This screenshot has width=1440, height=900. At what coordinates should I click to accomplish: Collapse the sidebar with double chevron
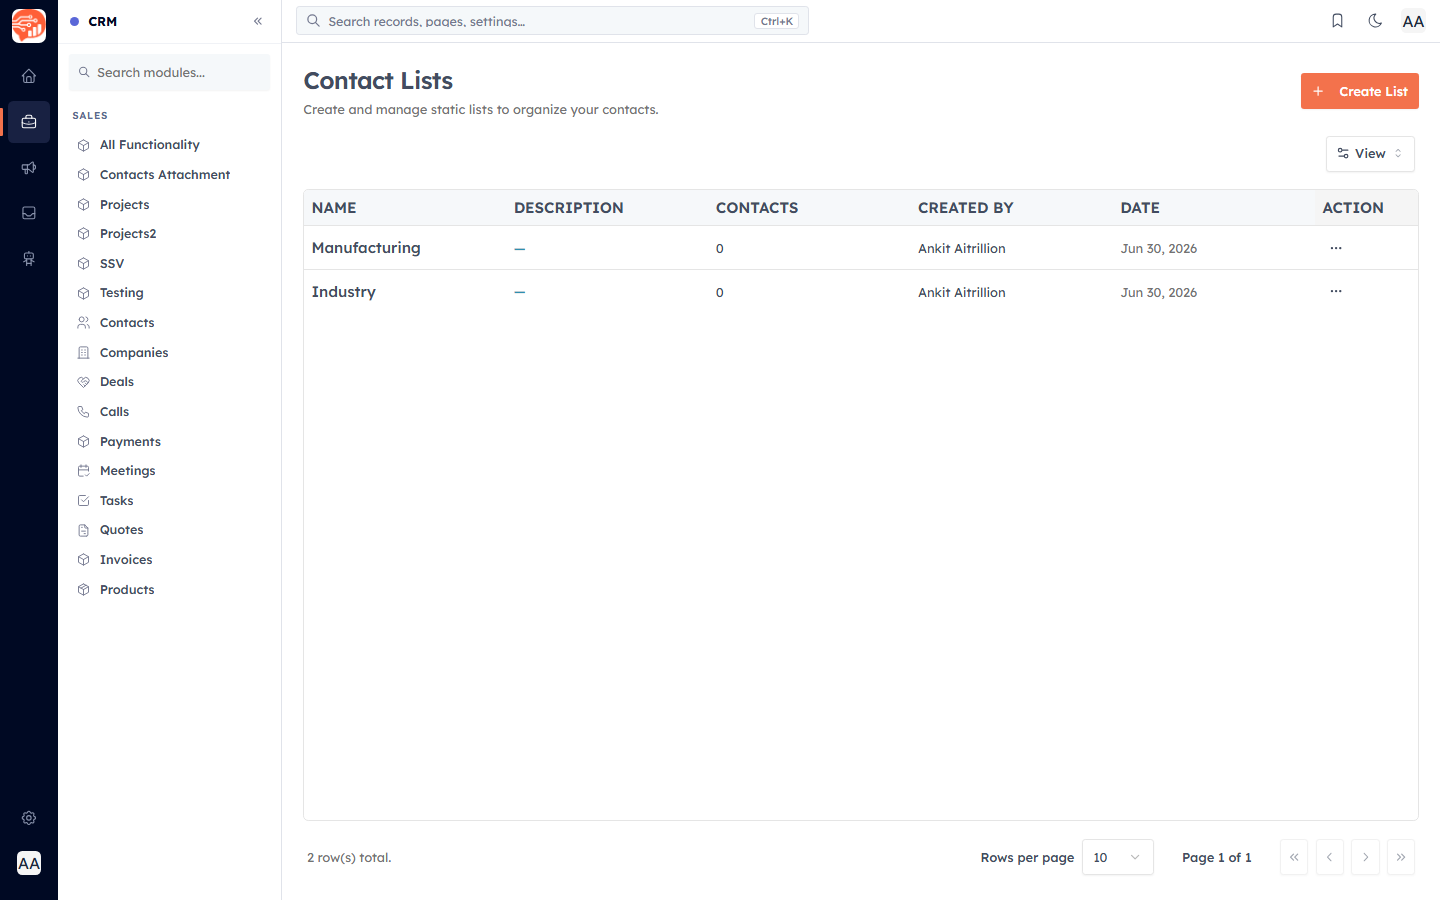(x=258, y=21)
